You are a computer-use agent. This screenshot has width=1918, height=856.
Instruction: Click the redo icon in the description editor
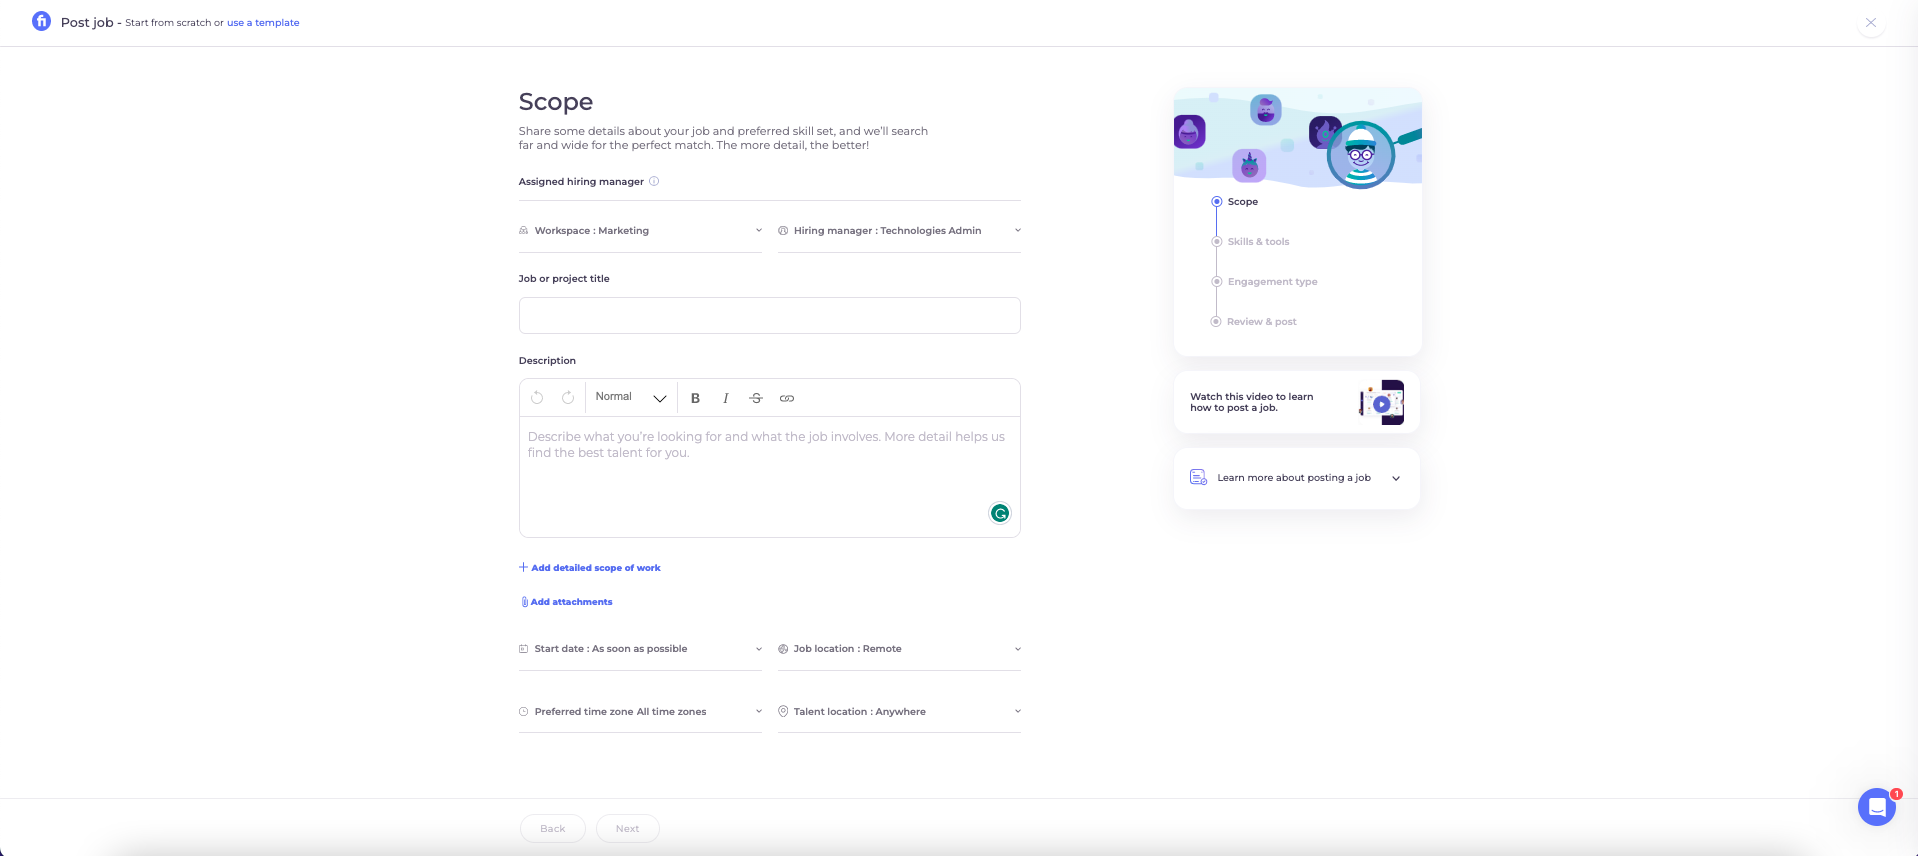coord(568,398)
